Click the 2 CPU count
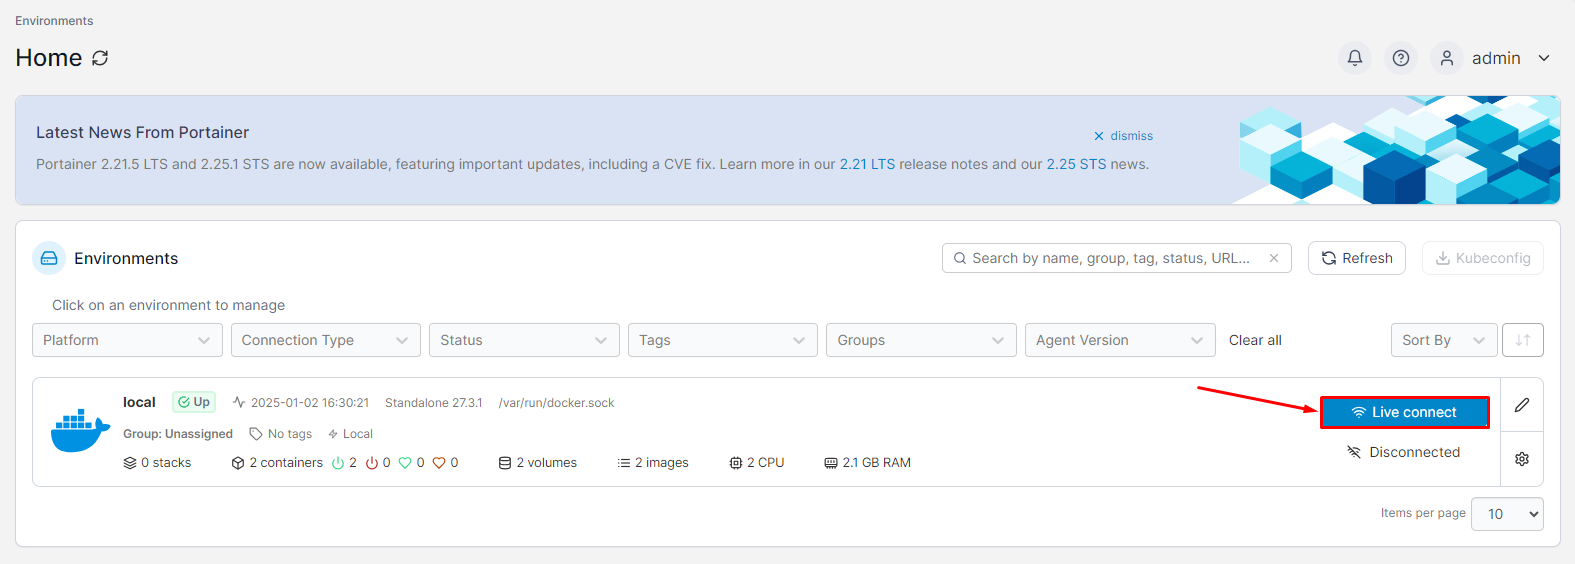1575x564 pixels. [x=757, y=463]
